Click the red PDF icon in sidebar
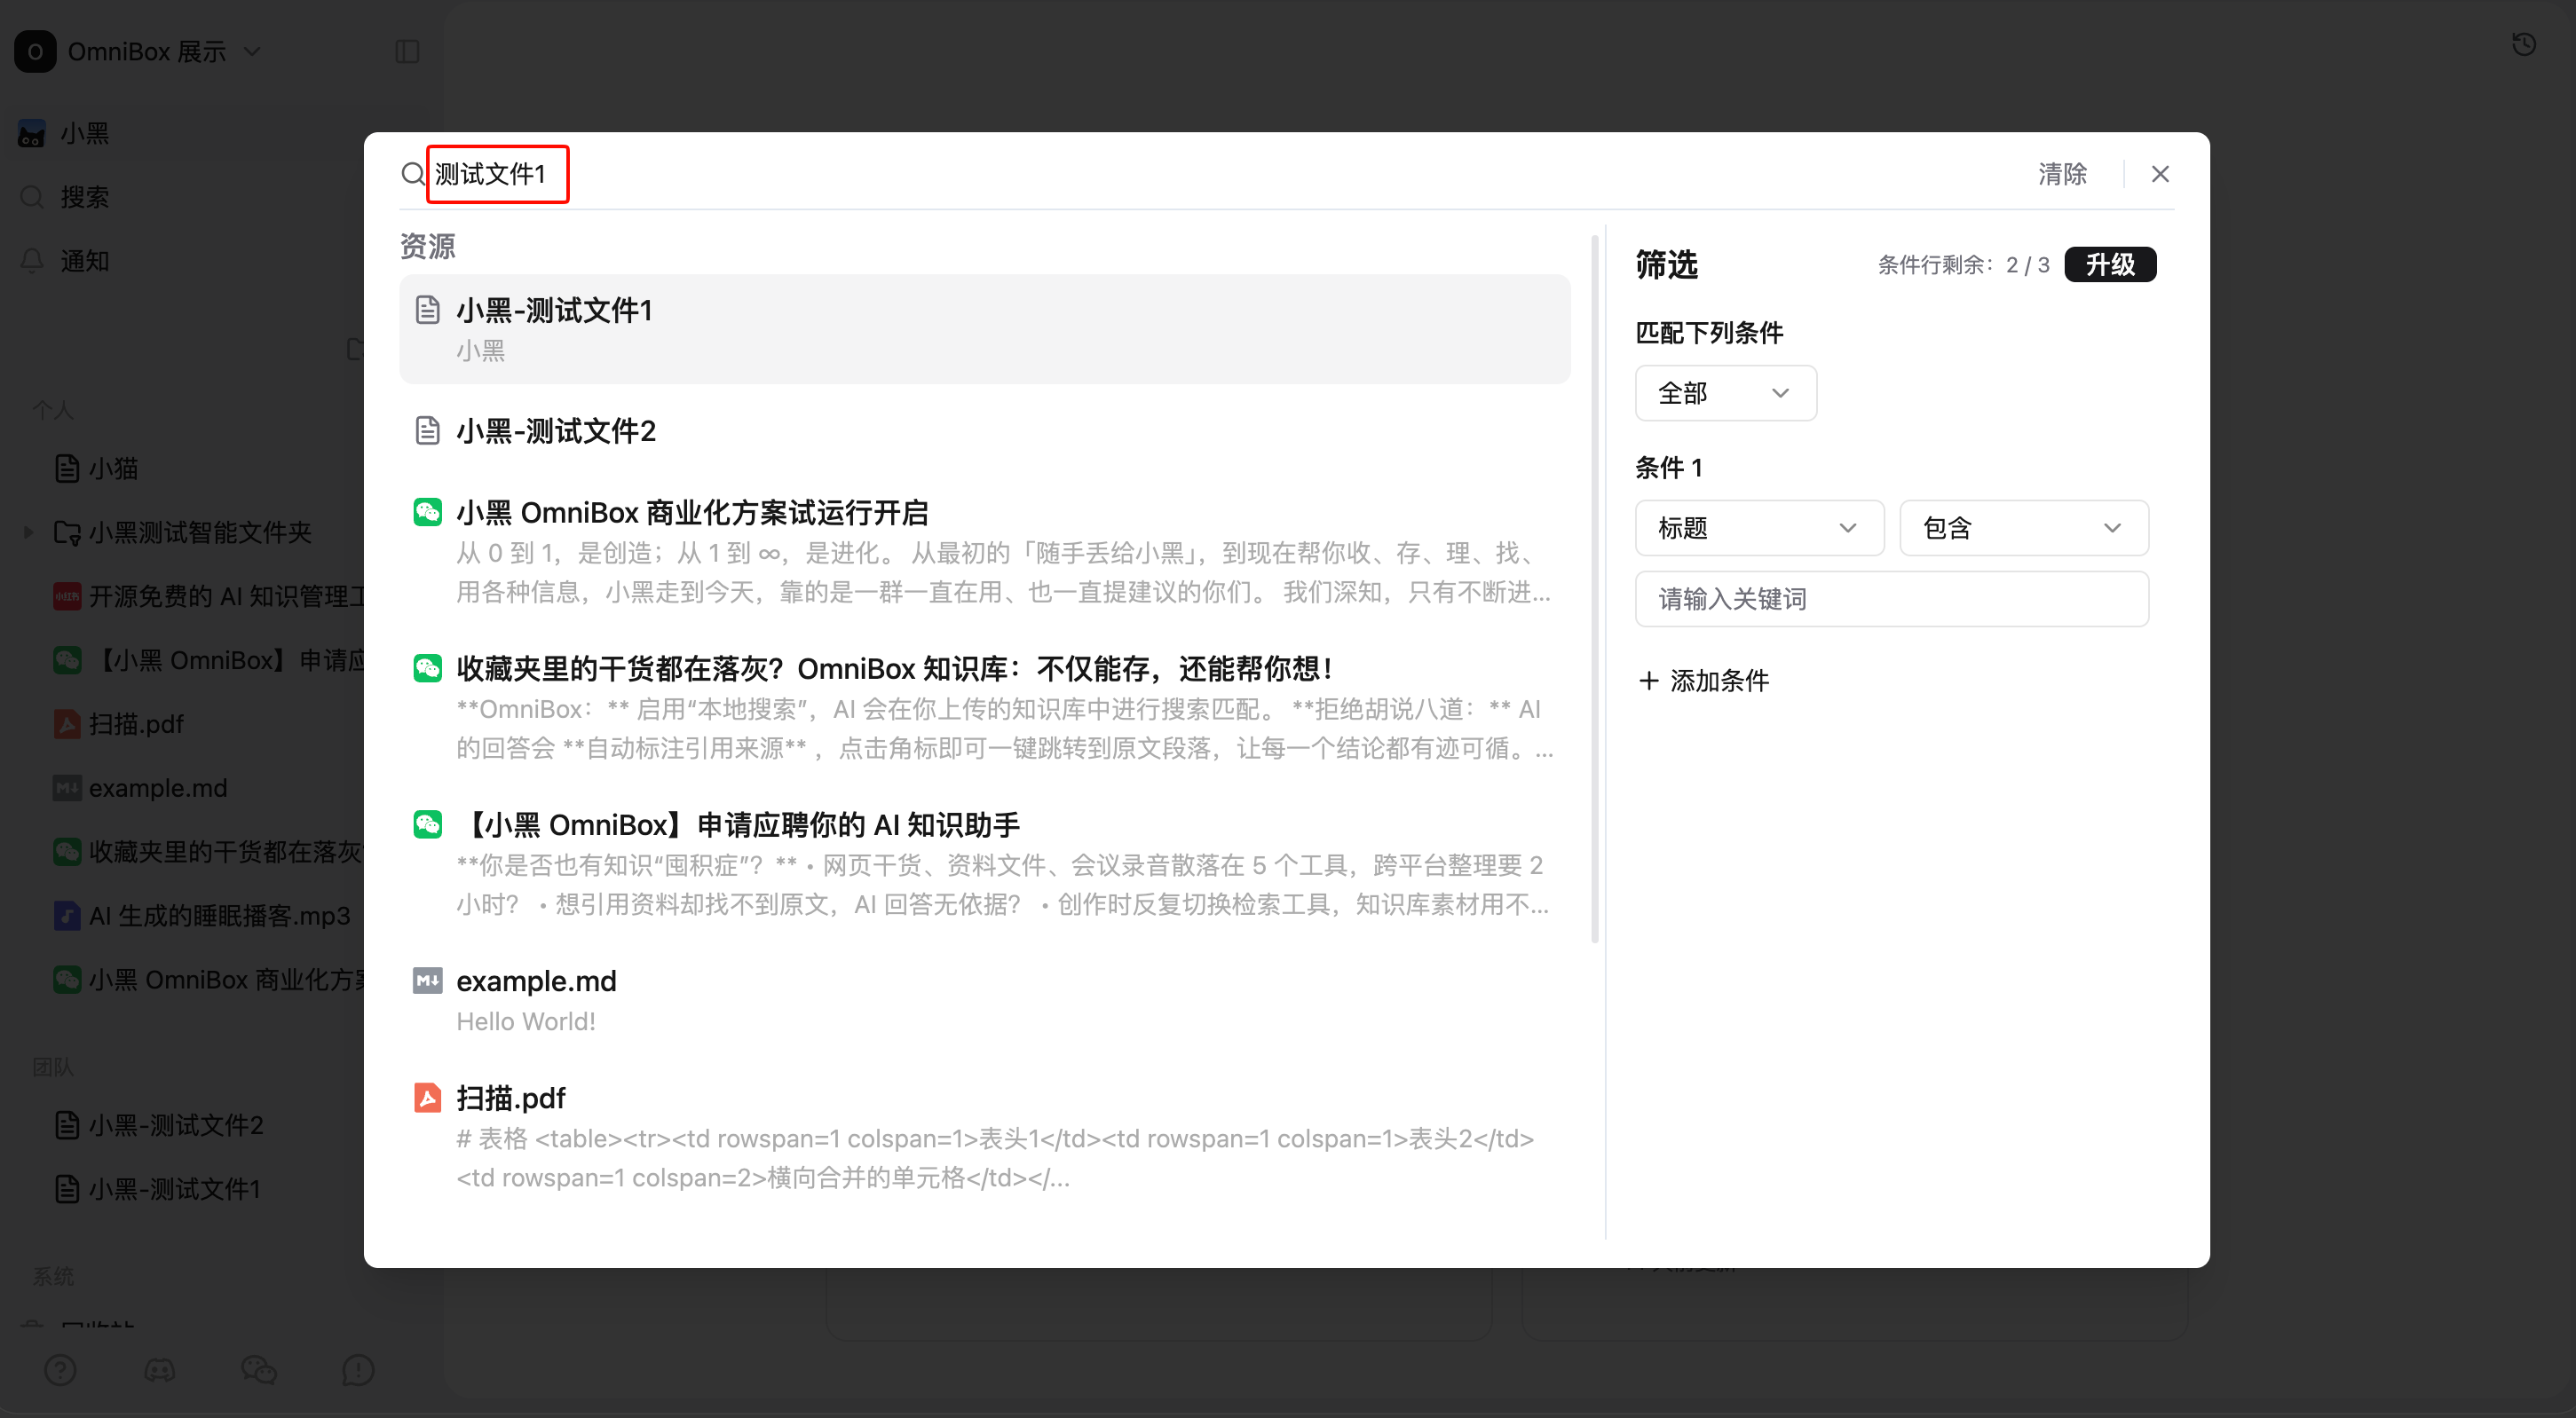This screenshot has height=1418, width=2576. [x=67, y=724]
